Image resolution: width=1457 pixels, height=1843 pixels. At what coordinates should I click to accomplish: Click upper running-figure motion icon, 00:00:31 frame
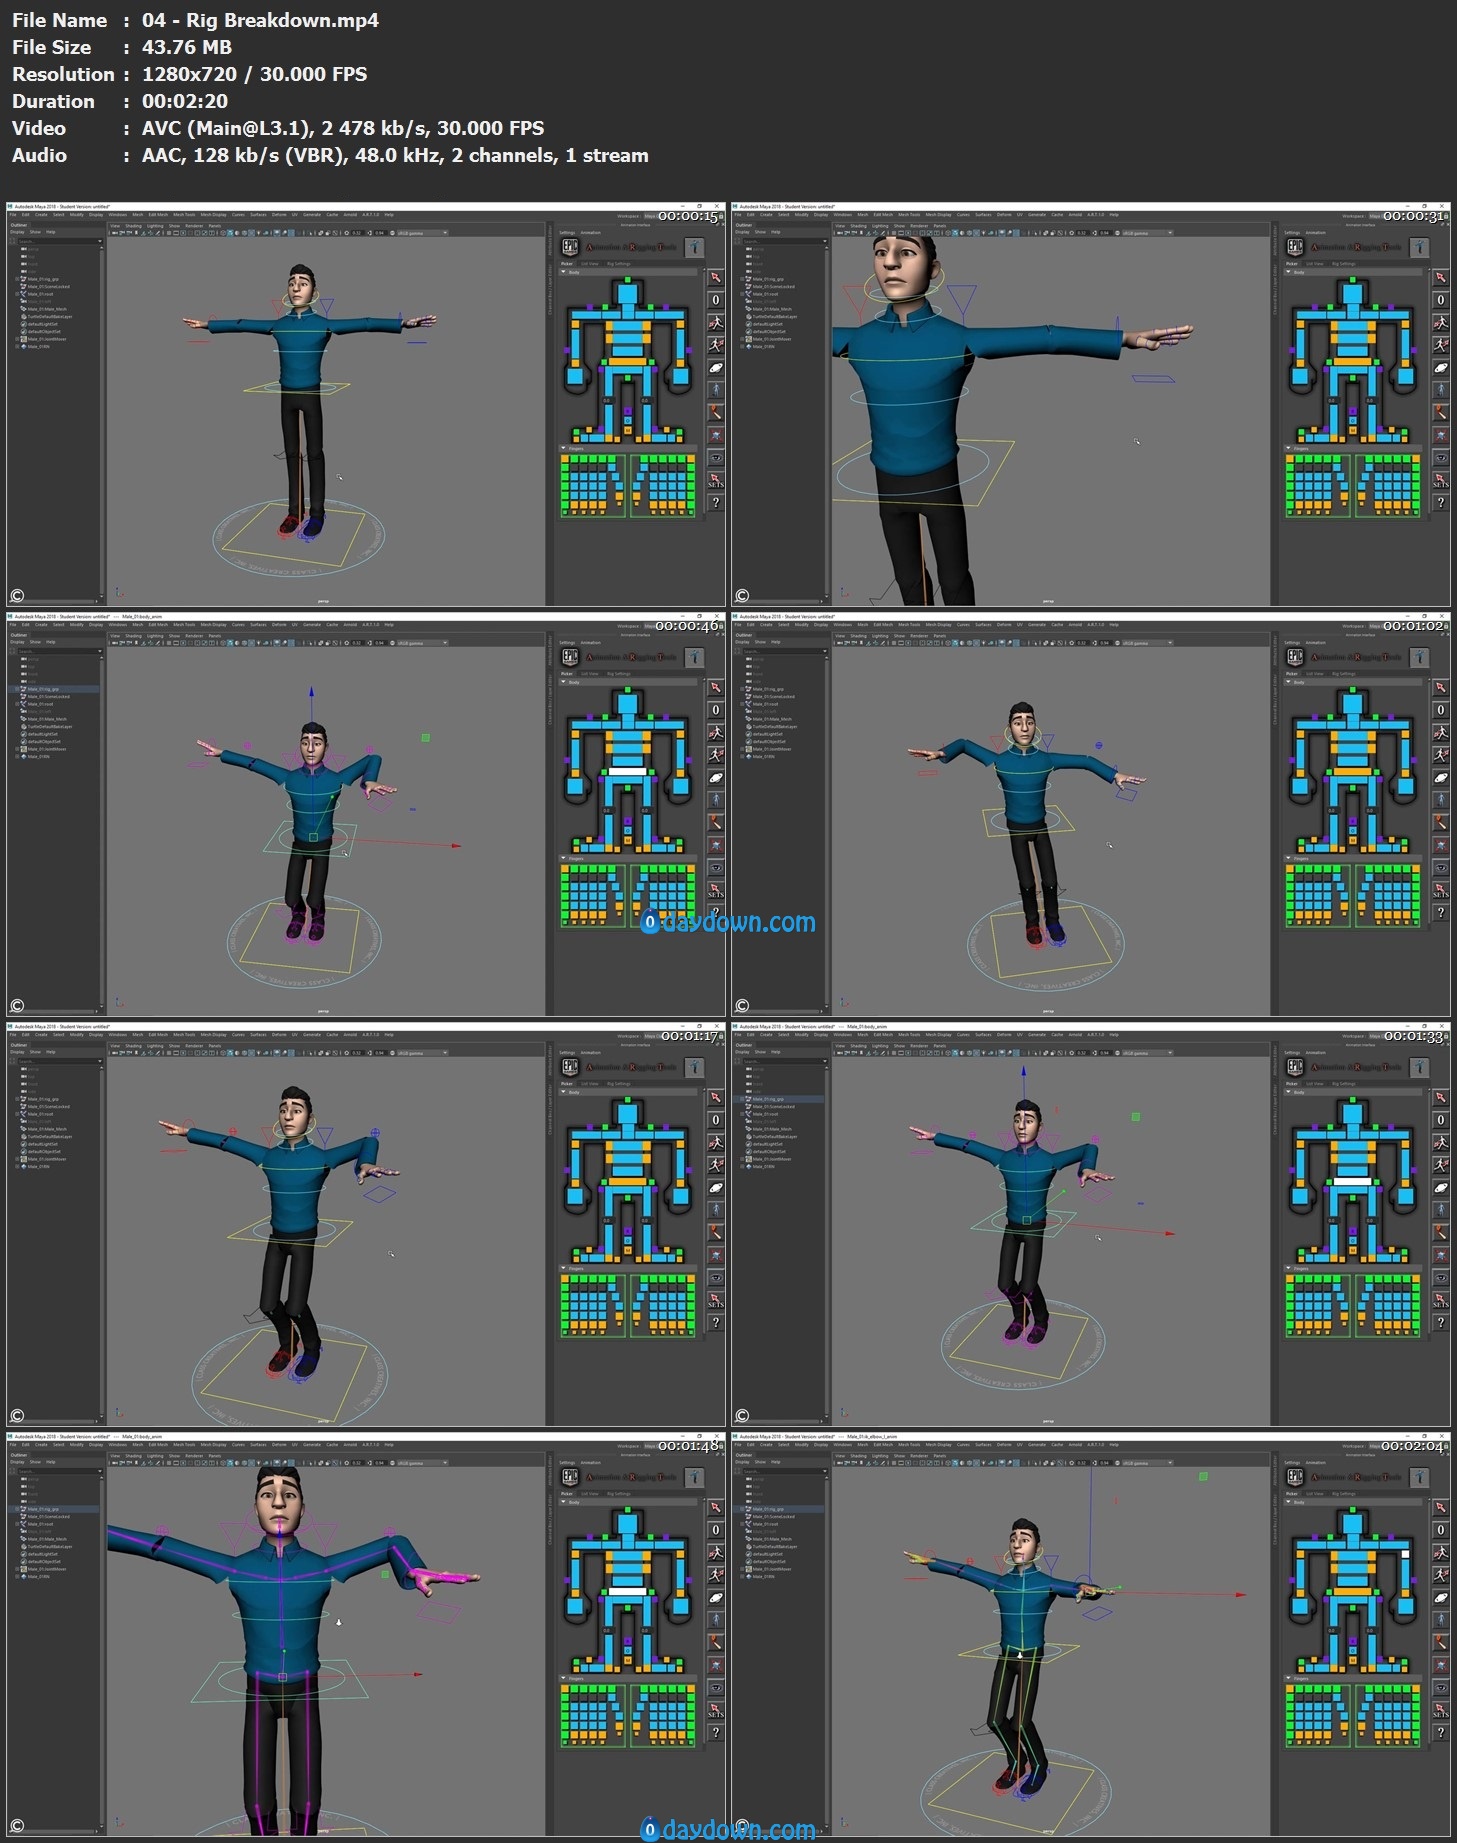click(1441, 322)
